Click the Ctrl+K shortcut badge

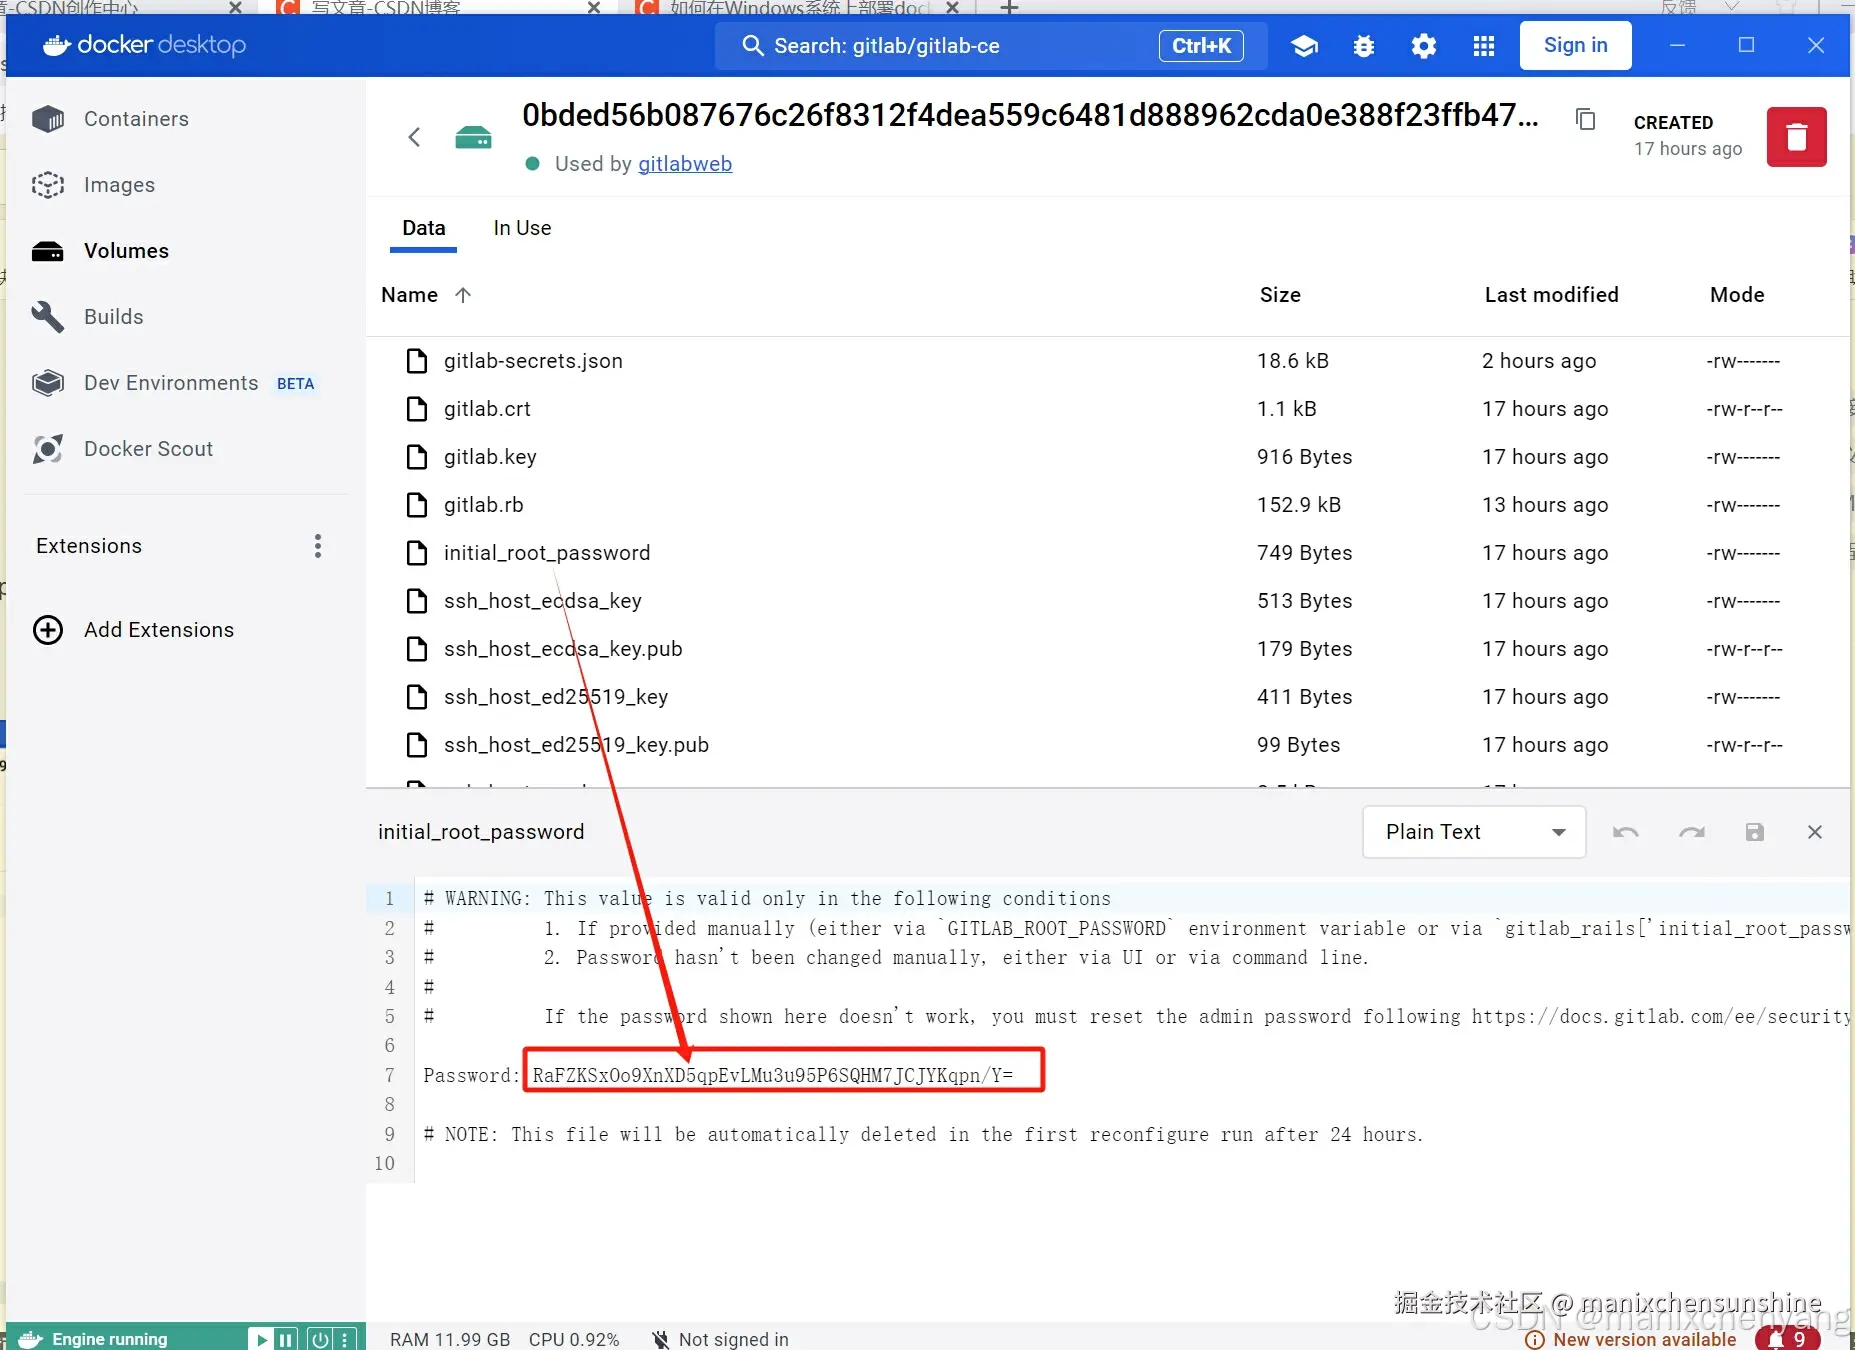(1201, 46)
